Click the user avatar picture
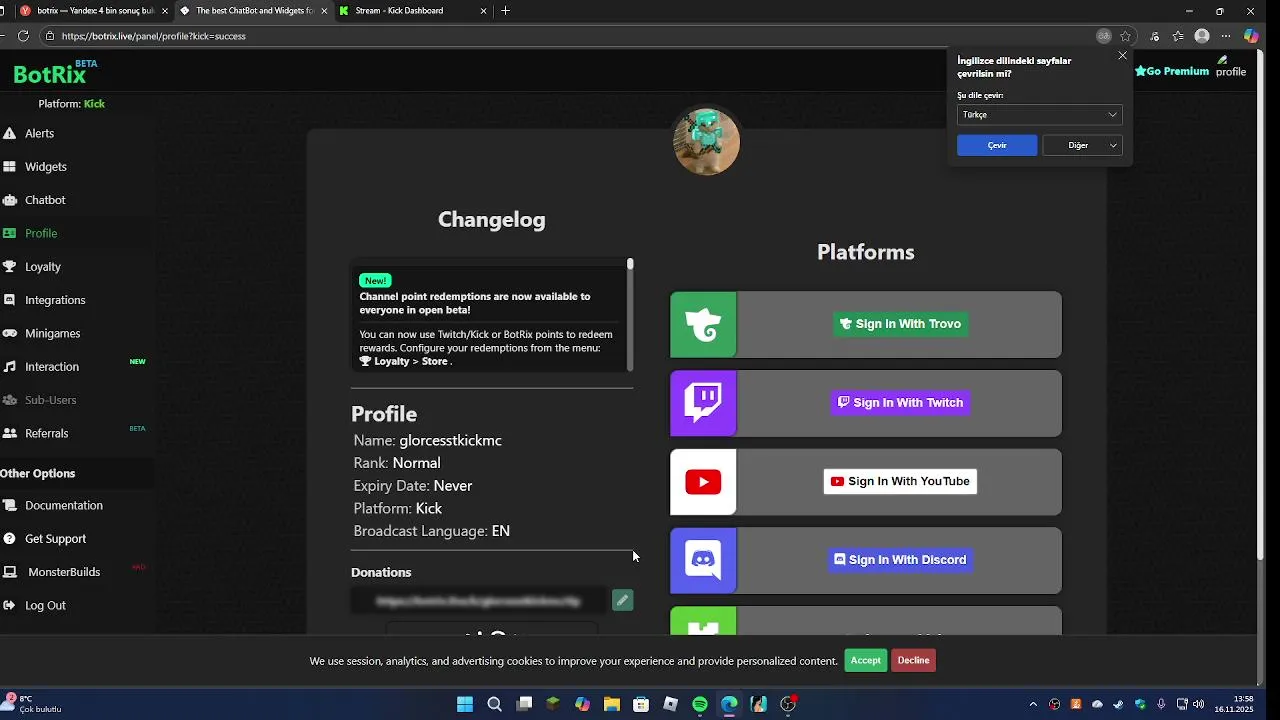 706,141
